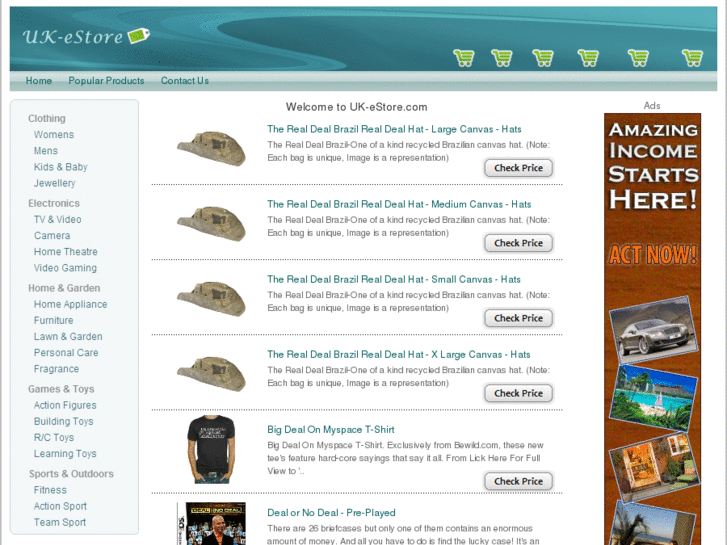Click the car photo in the ad banner
Viewport: 727px width, 545px height.
click(x=653, y=329)
